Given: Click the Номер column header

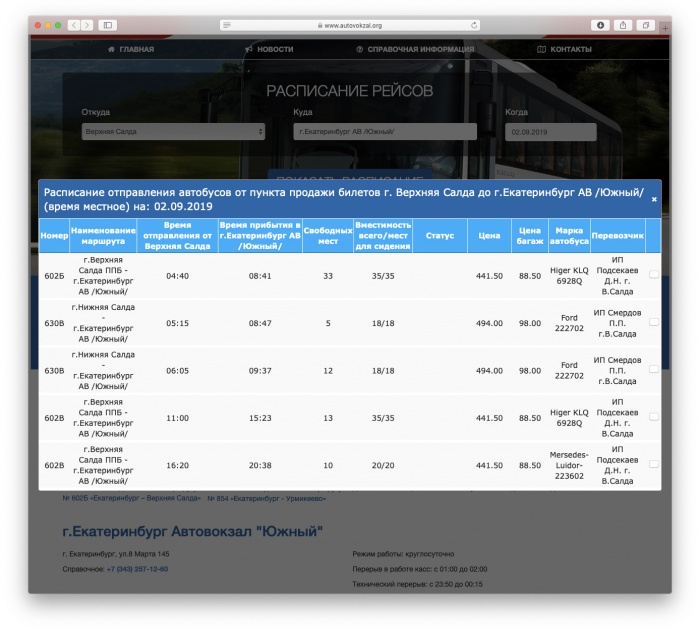Looking at the screenshot, I should pyautogui.click(x=54, y=236).
